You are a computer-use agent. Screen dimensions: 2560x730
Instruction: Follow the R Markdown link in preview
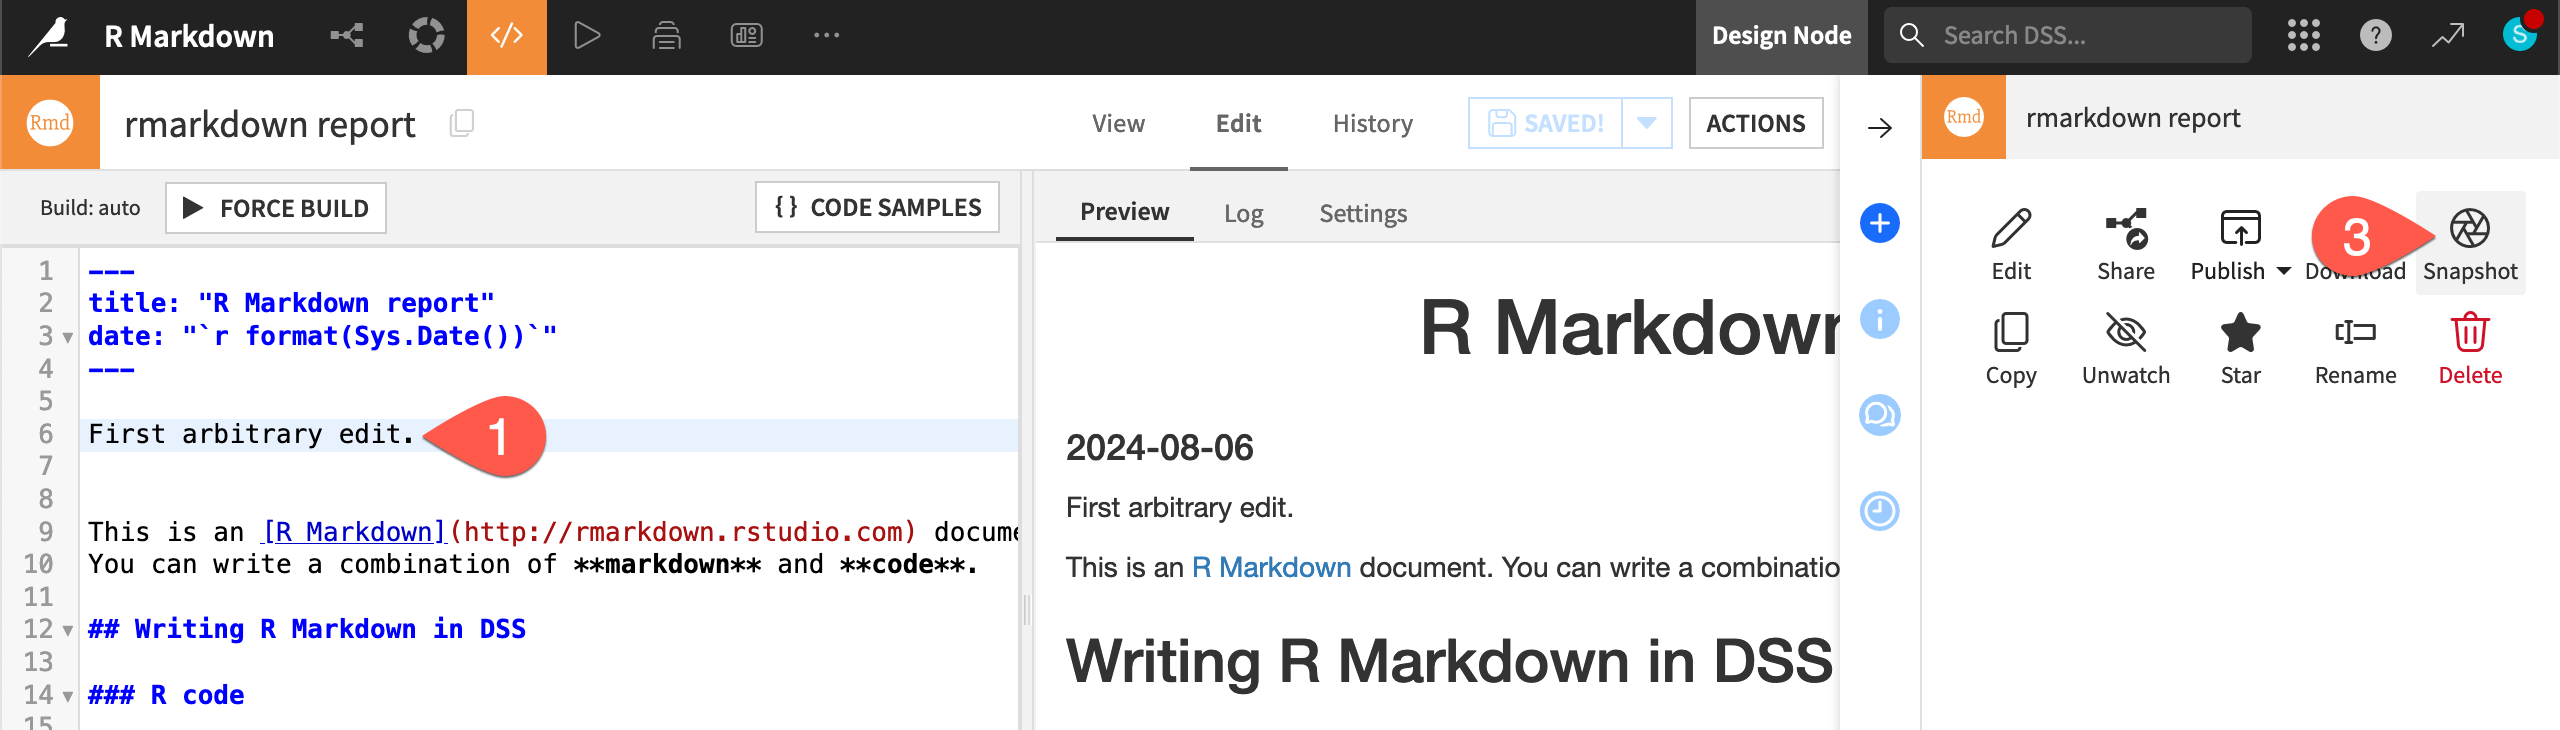(1271, 567)
